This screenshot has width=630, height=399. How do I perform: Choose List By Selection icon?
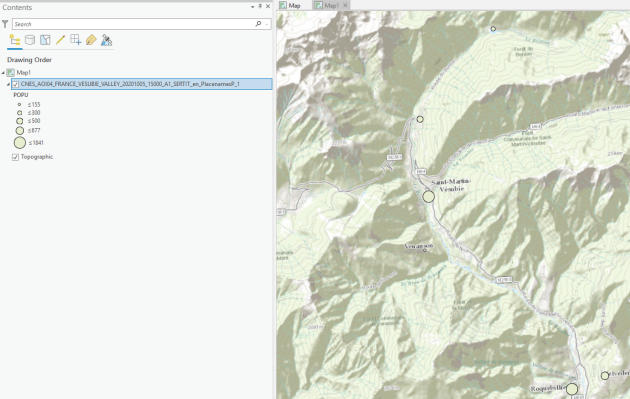(x=45, y=40)
